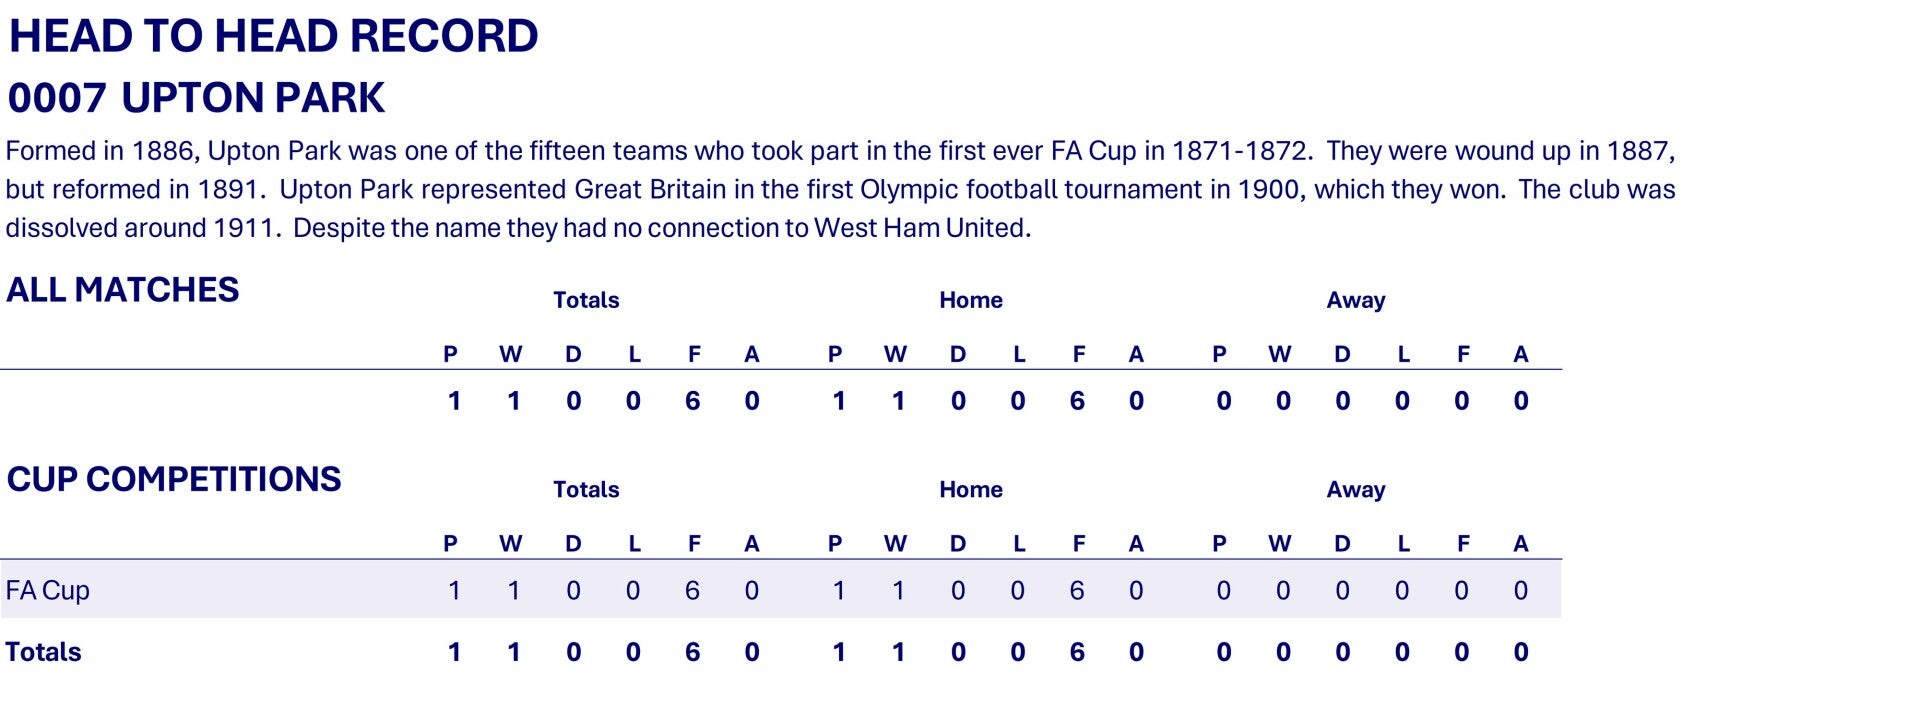Click the Totals column header under All Matches

point(586,300)
